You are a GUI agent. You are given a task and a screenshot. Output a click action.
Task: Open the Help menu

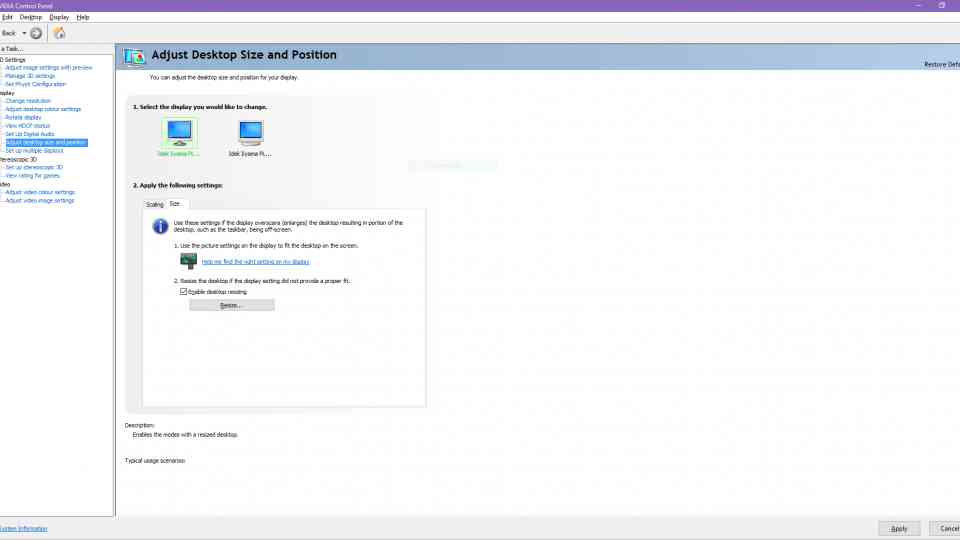tap(83, 17)
